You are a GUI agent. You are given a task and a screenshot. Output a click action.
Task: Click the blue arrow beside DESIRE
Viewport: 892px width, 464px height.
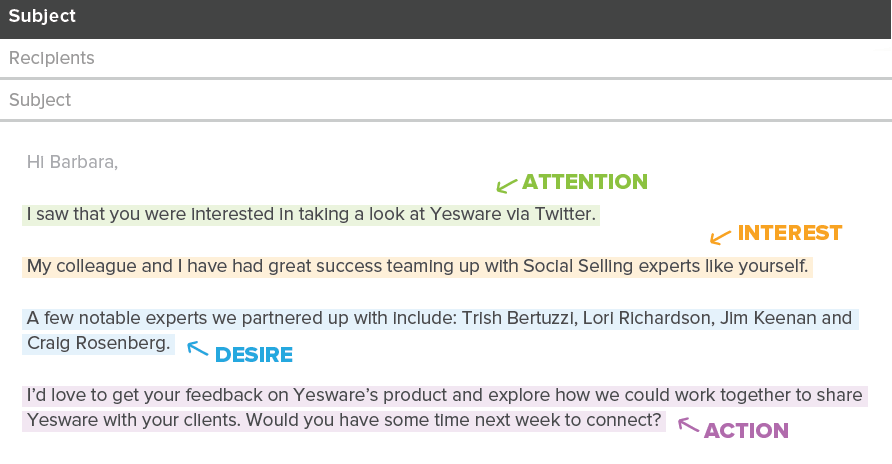(197, 348)
